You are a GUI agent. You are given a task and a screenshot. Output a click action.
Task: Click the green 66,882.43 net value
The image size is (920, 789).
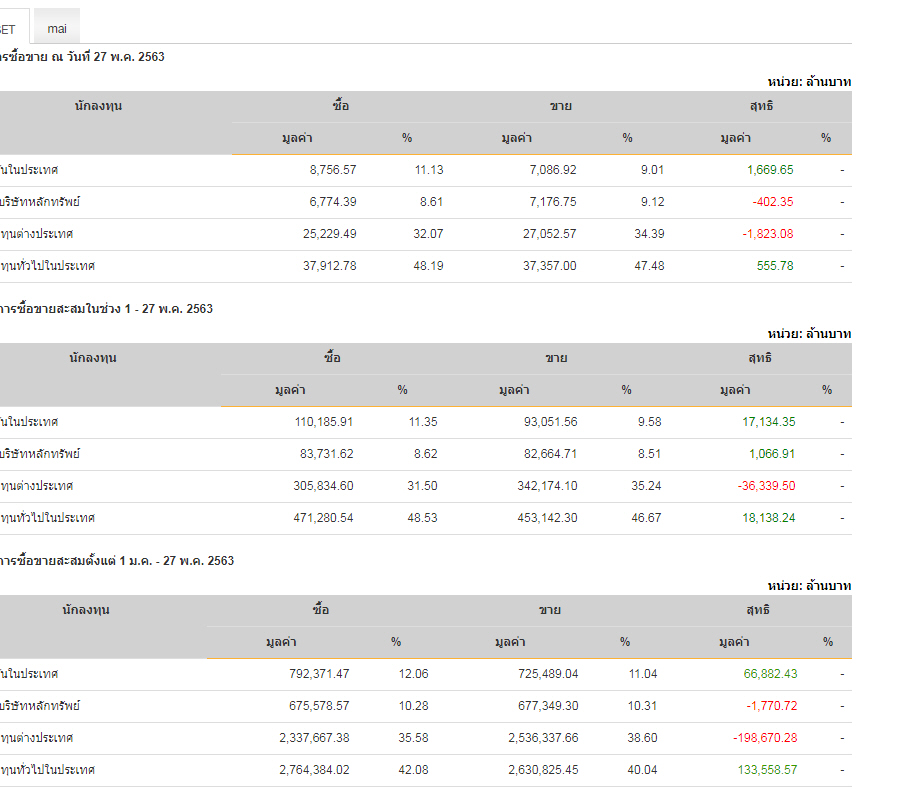coord(770,674)
